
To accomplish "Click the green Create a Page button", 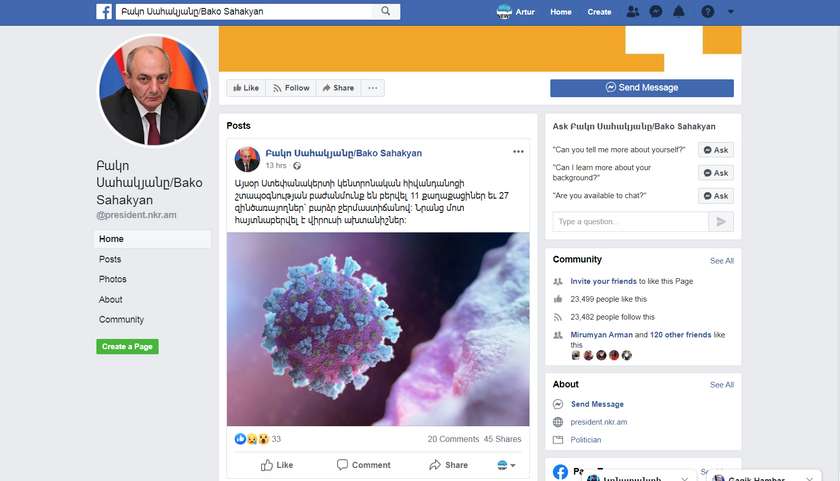I will pyautogui.click(x=127, y=347).
